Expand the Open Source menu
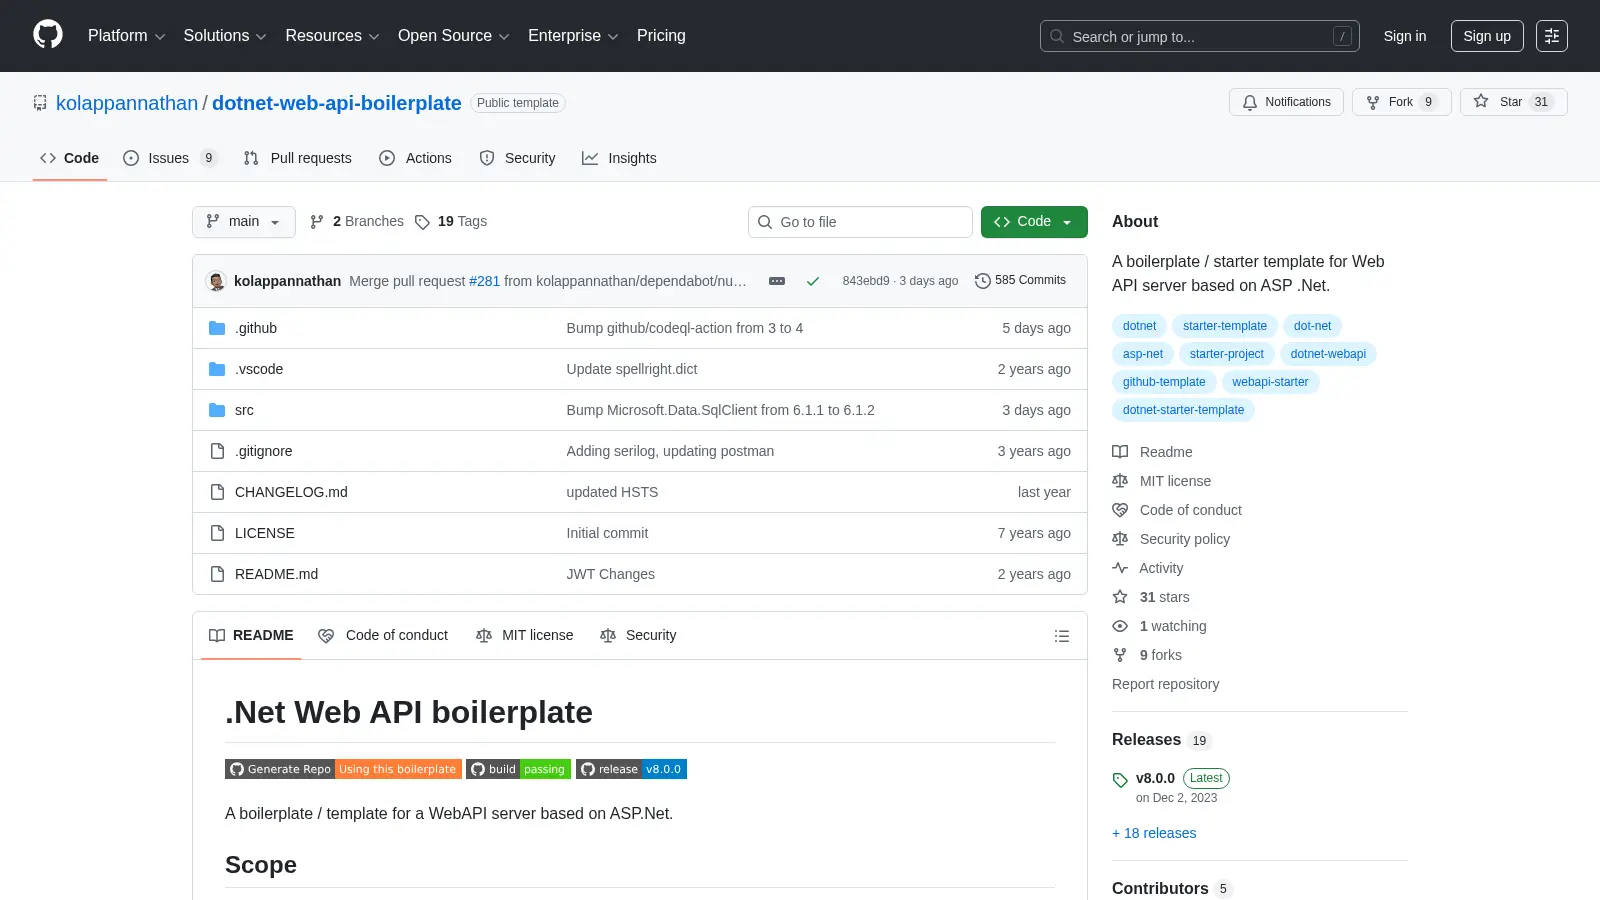The height and width of the screenshot is (900, 1600). click(454, 36)
